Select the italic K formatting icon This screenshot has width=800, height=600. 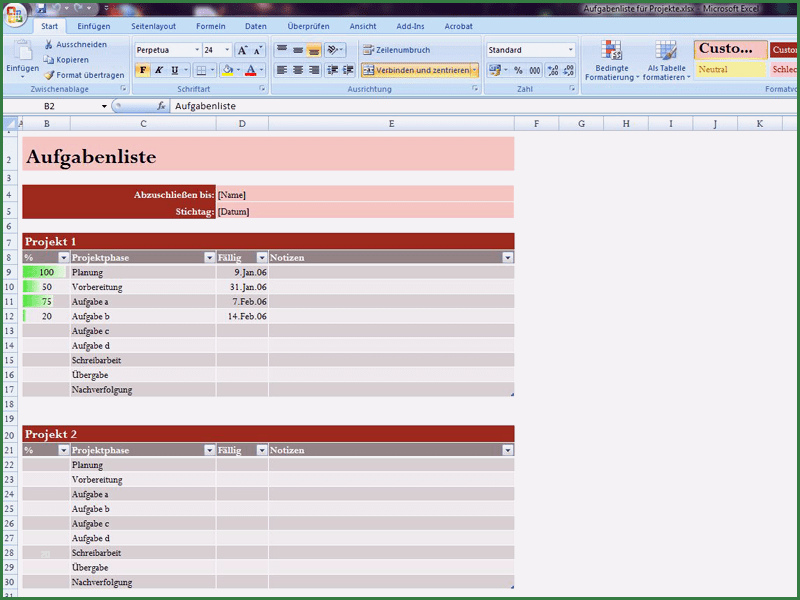(158, 68)
